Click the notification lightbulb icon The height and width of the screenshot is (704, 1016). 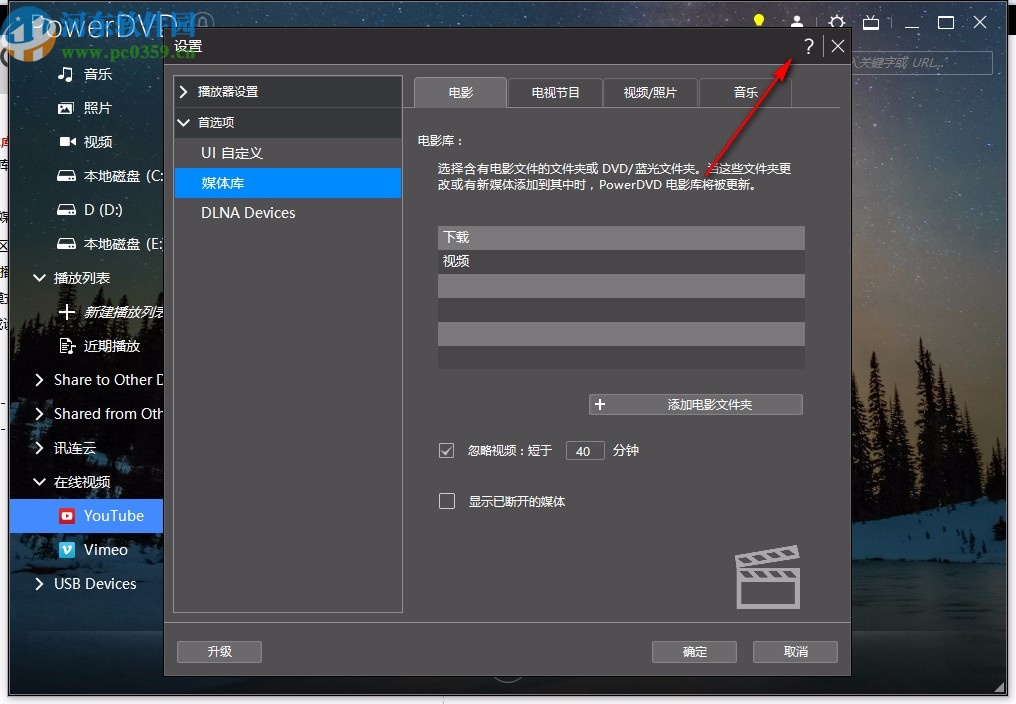(758, 20)
